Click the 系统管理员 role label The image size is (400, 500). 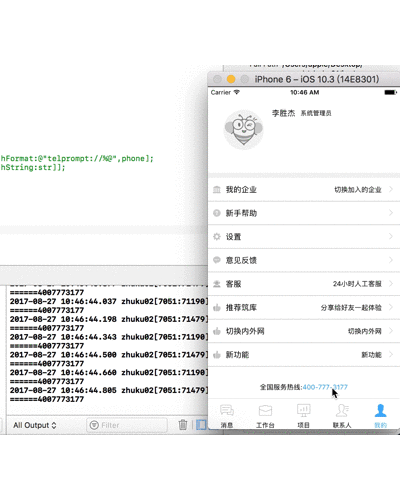[316, 113]
